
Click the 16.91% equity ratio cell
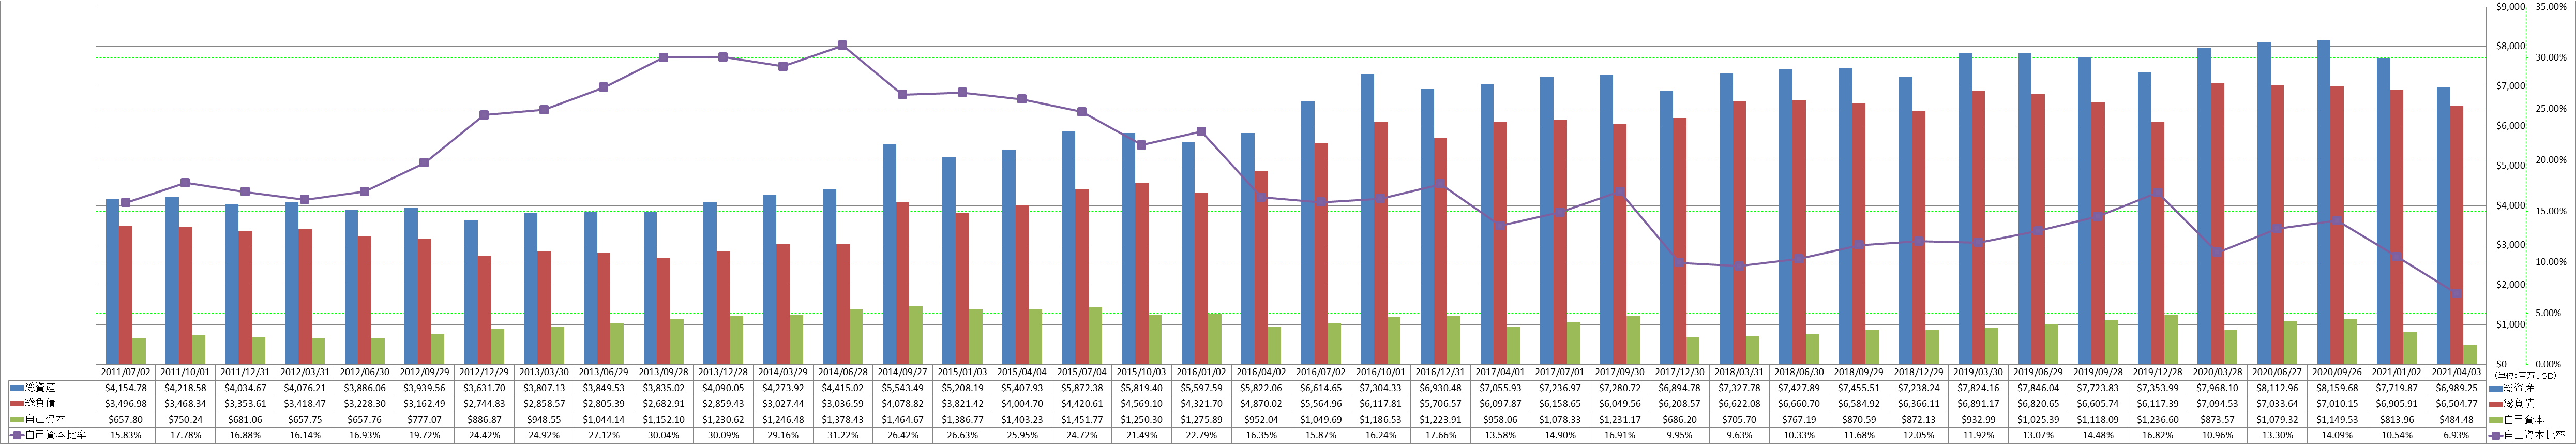coord(1620,436)
